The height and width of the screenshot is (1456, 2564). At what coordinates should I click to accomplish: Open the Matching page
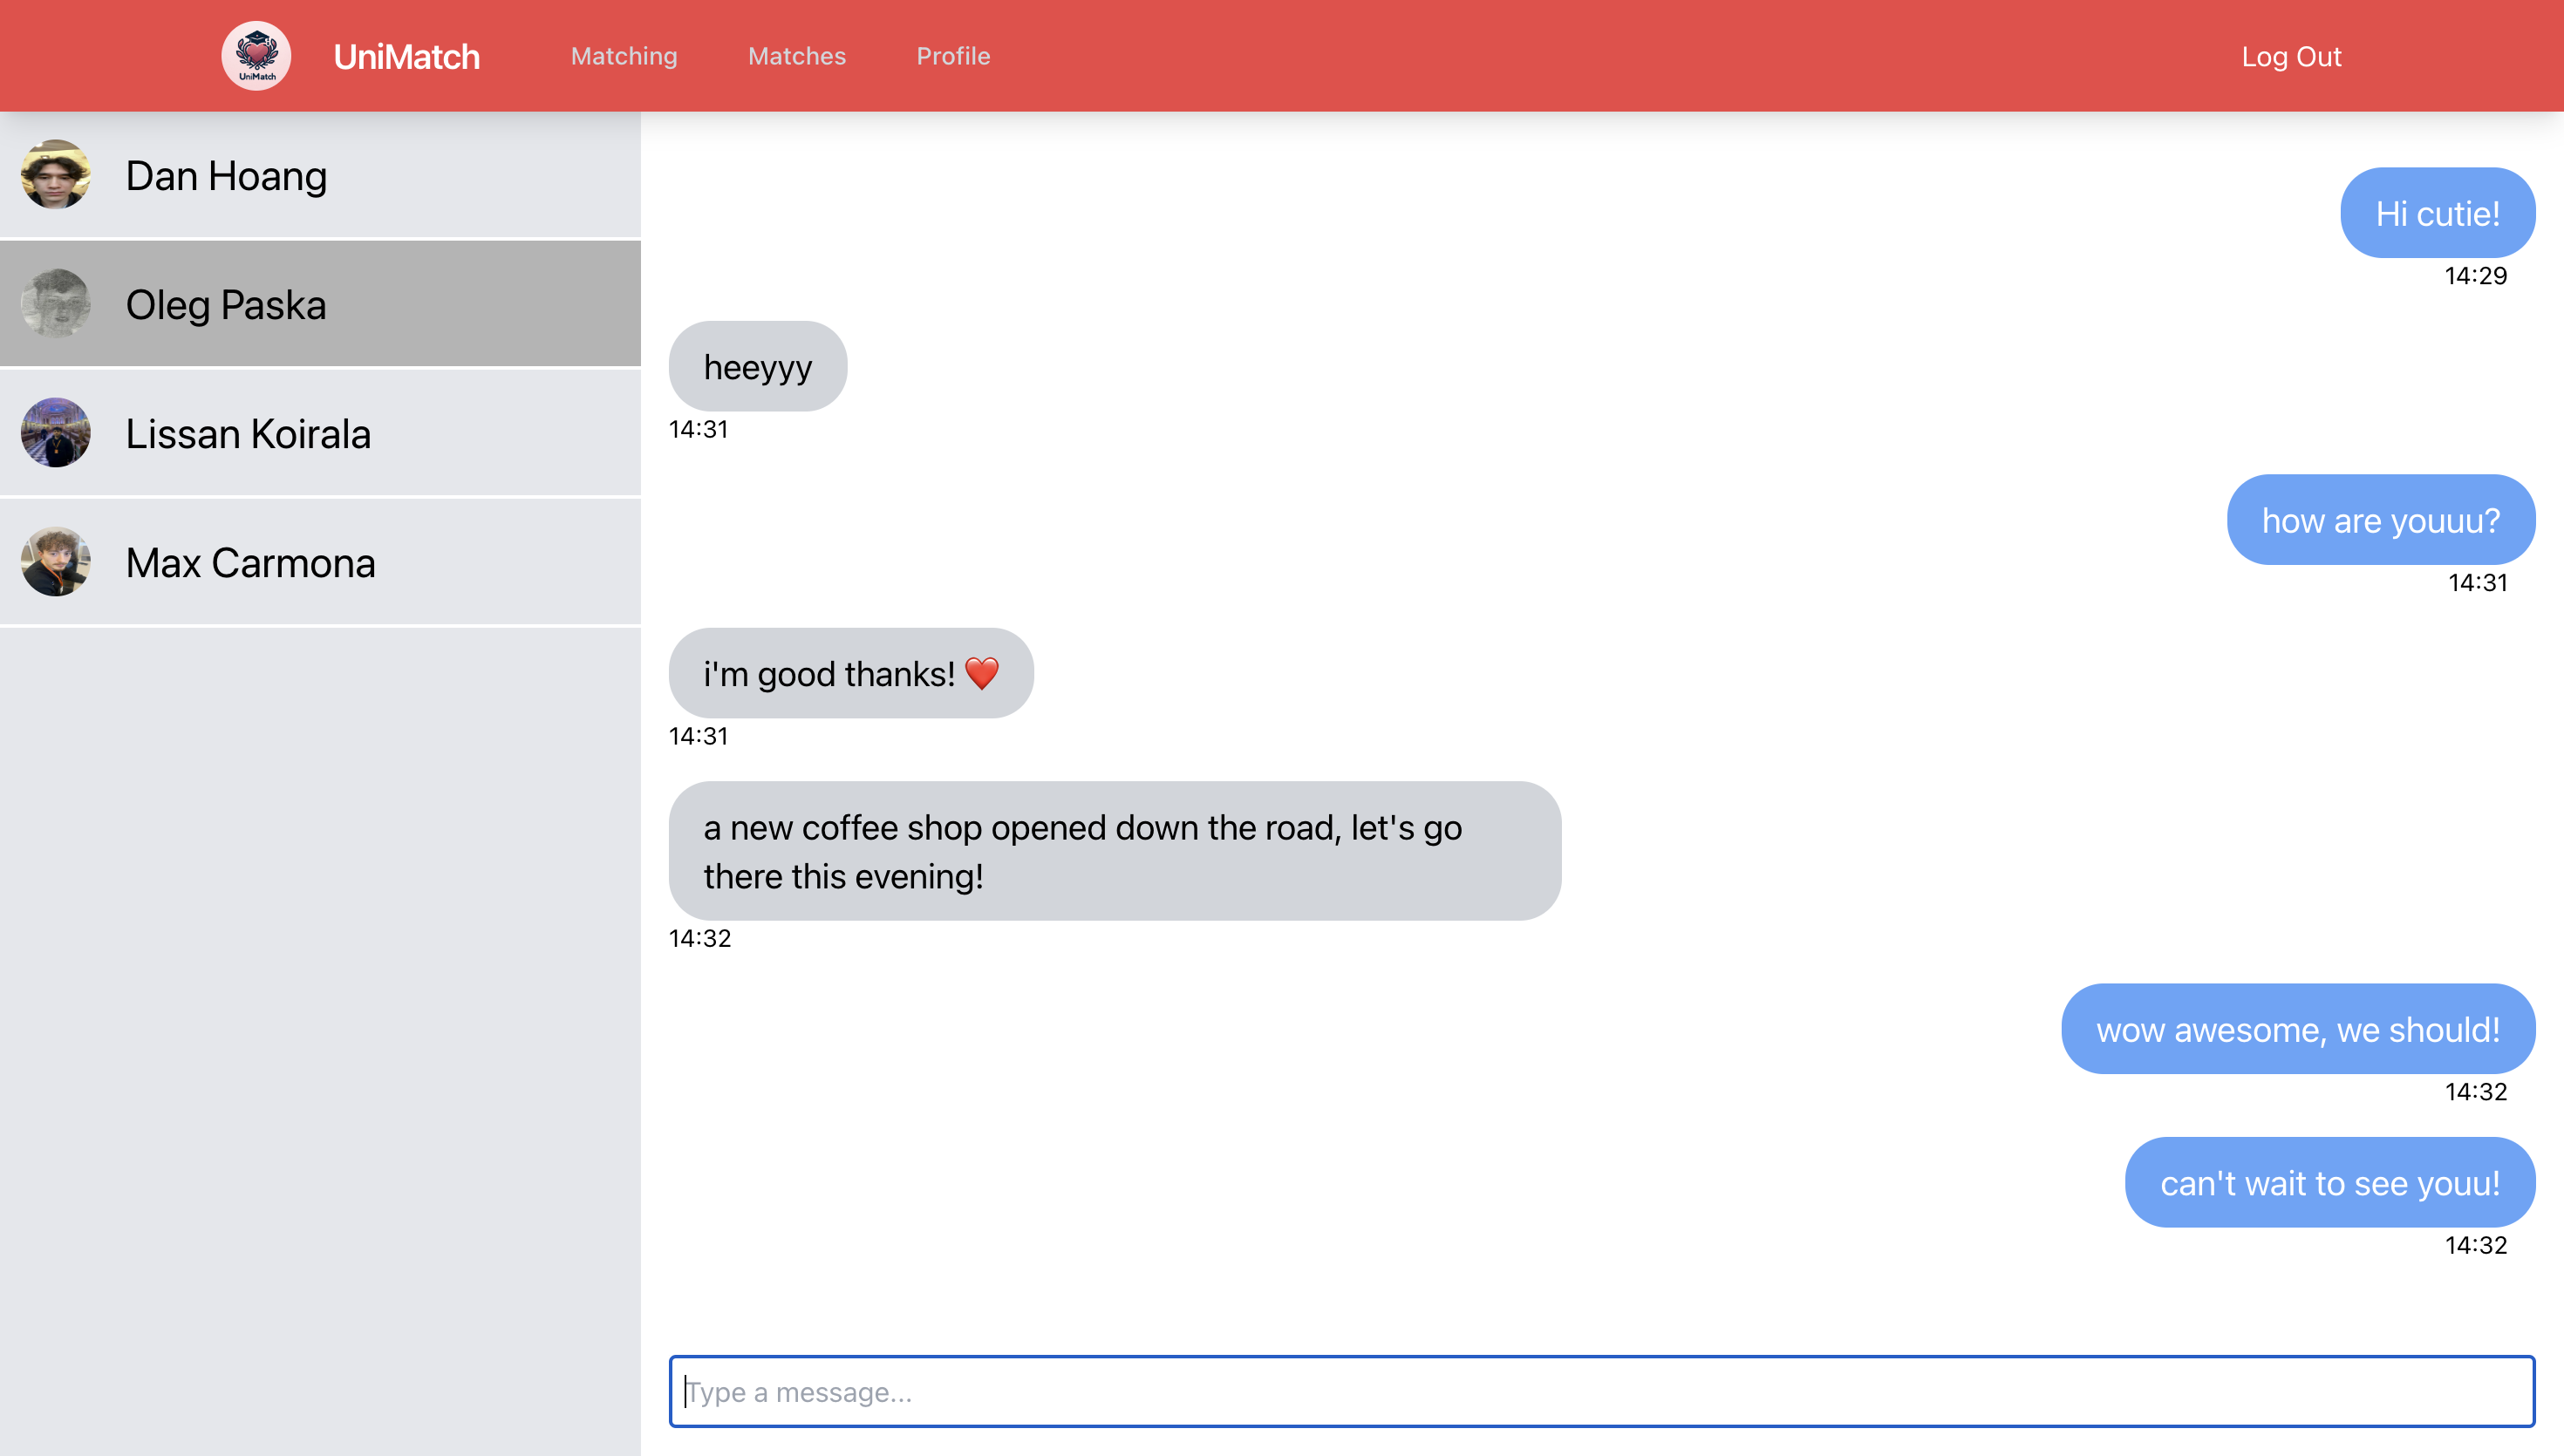[x=624, y=56]
